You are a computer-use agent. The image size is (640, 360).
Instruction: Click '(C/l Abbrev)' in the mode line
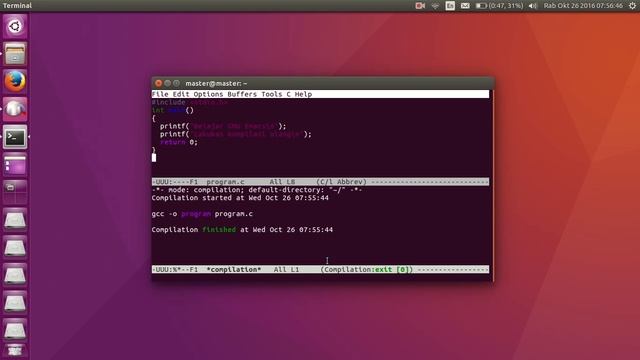point(341,182)
